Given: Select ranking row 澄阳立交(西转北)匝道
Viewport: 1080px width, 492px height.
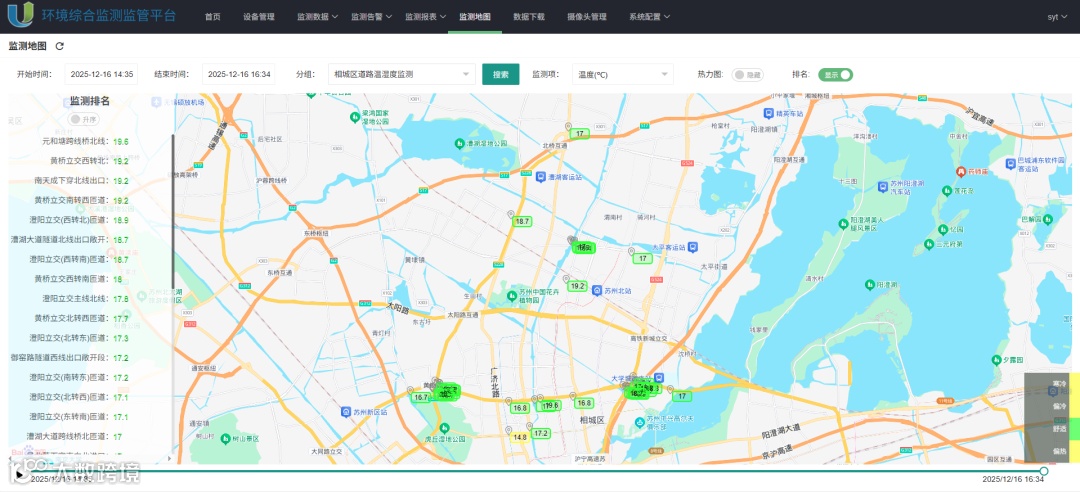Looking at the screenshot, I should coord(79,220).
